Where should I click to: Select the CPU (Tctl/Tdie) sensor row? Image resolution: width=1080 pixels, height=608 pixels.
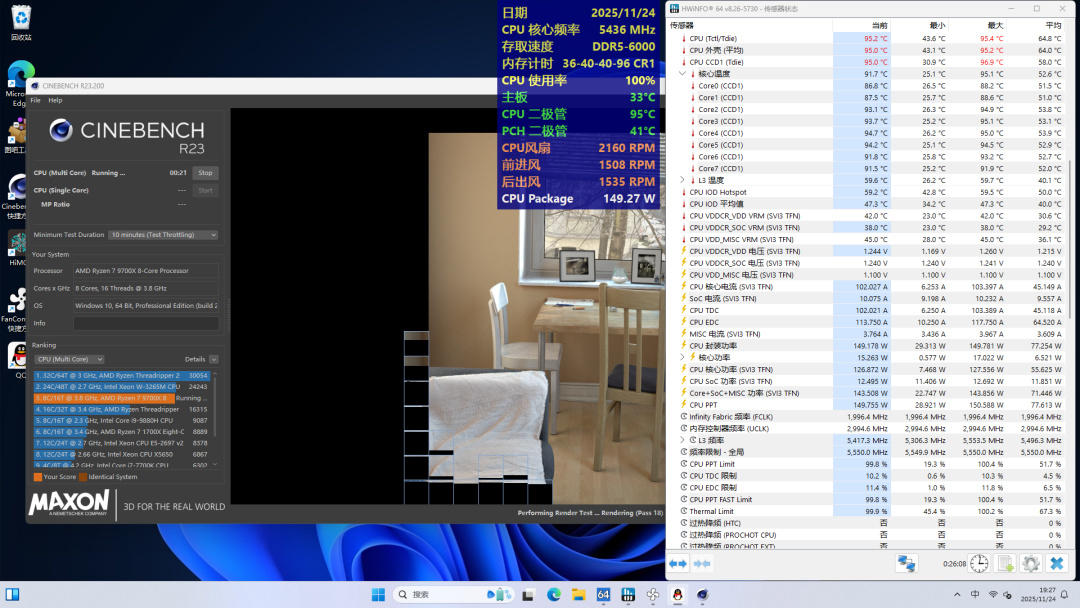866,39
